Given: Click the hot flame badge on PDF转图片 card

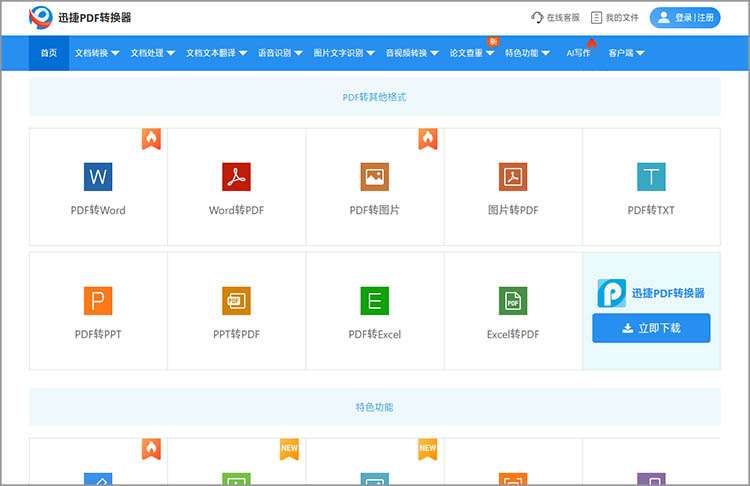Looking at the screenshot, I should point(428,139).
